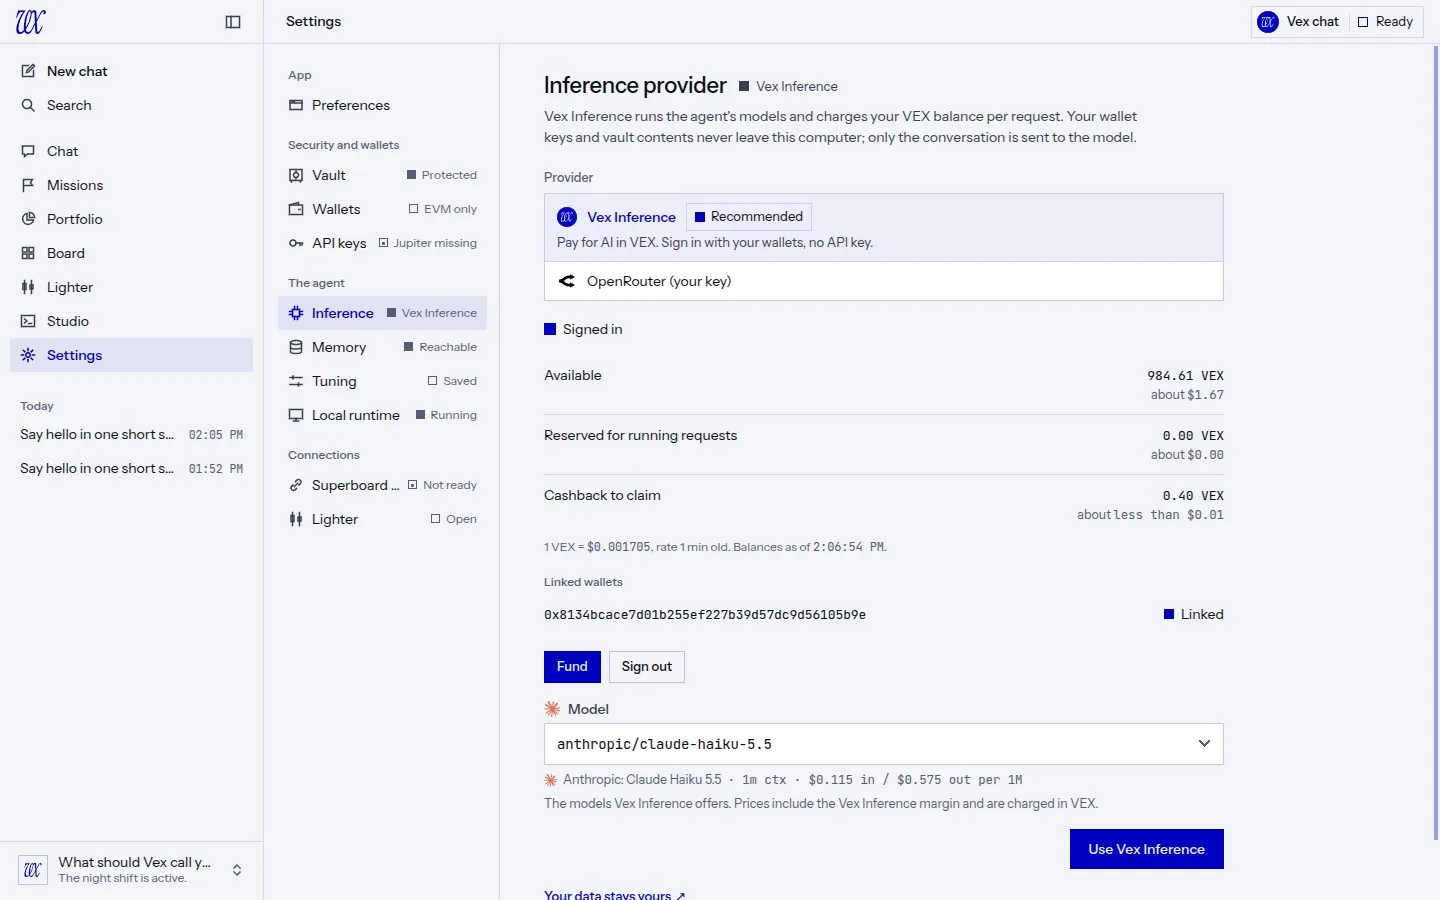Click the Superboard link icon

pos(296,485)
